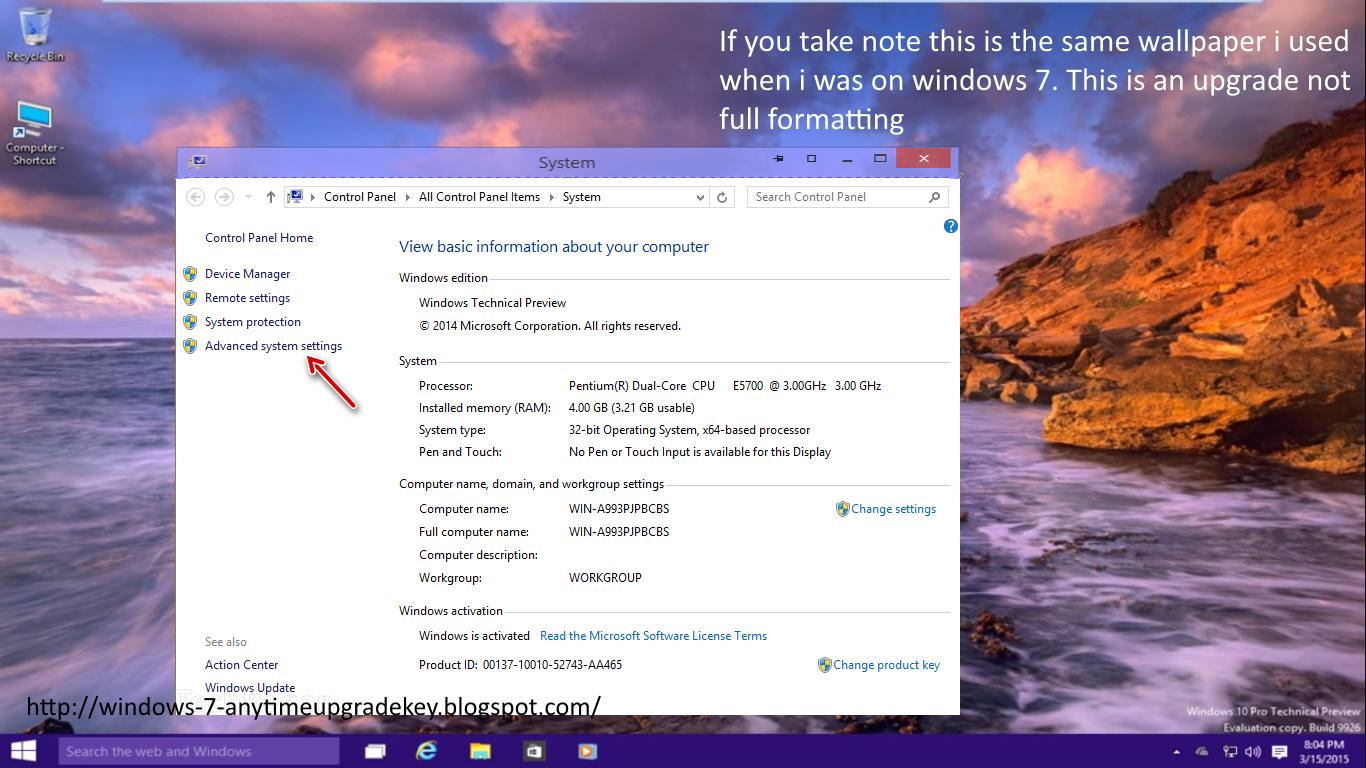This screenshot has height=768, width=1366.
Task: Open the volume control tray icon
Action: coord(1254,751)
